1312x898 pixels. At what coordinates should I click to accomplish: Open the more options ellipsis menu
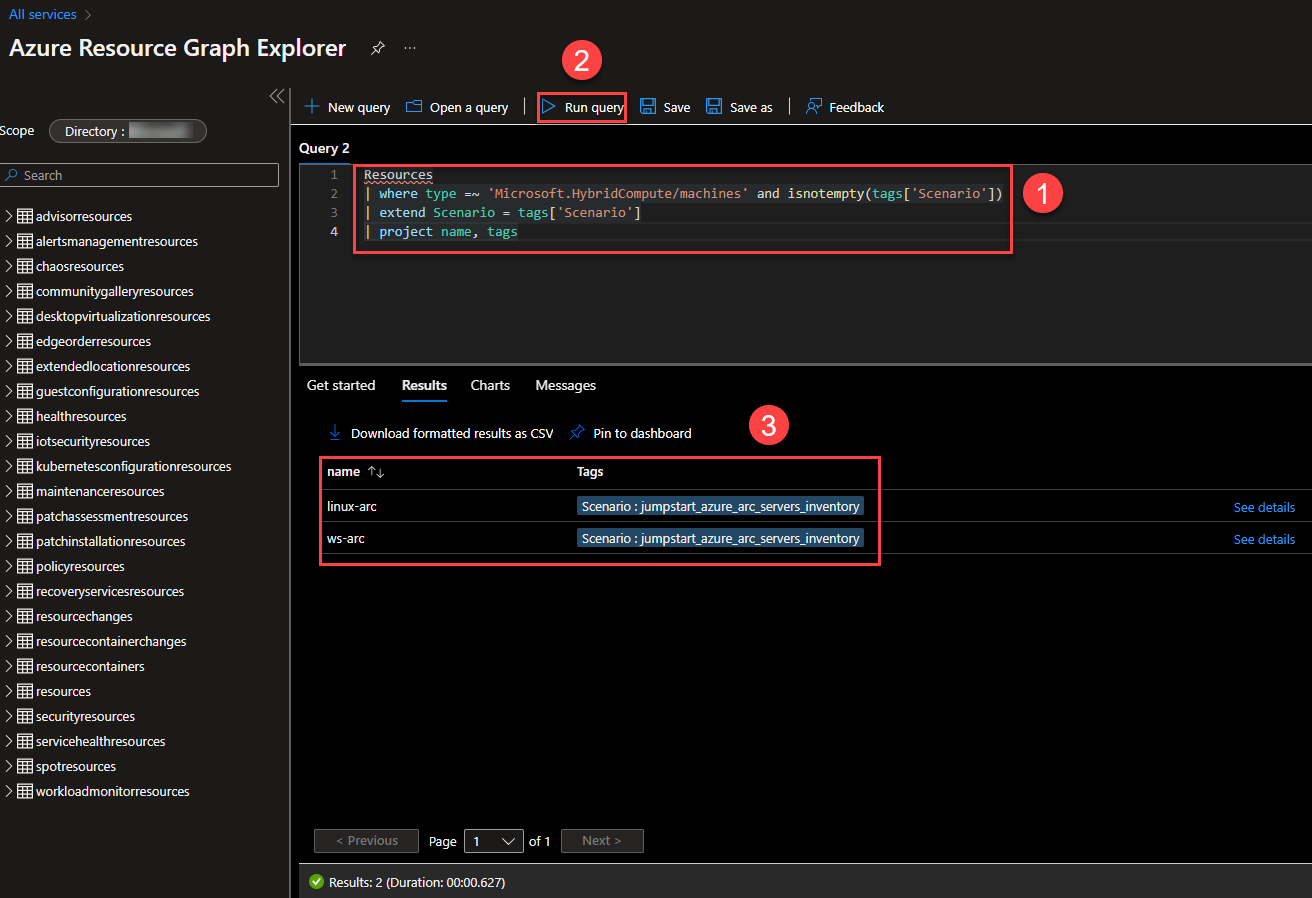(x=410, y=48)
